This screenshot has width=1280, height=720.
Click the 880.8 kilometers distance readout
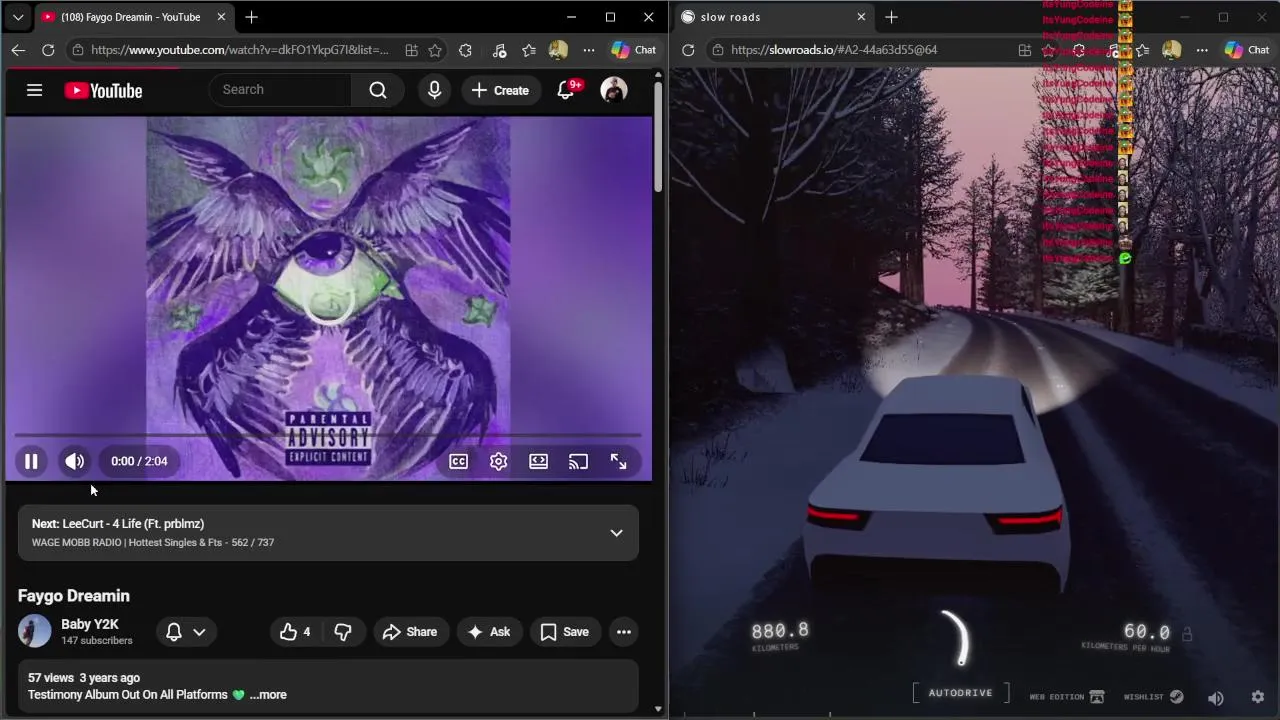[x=780, y=631]
